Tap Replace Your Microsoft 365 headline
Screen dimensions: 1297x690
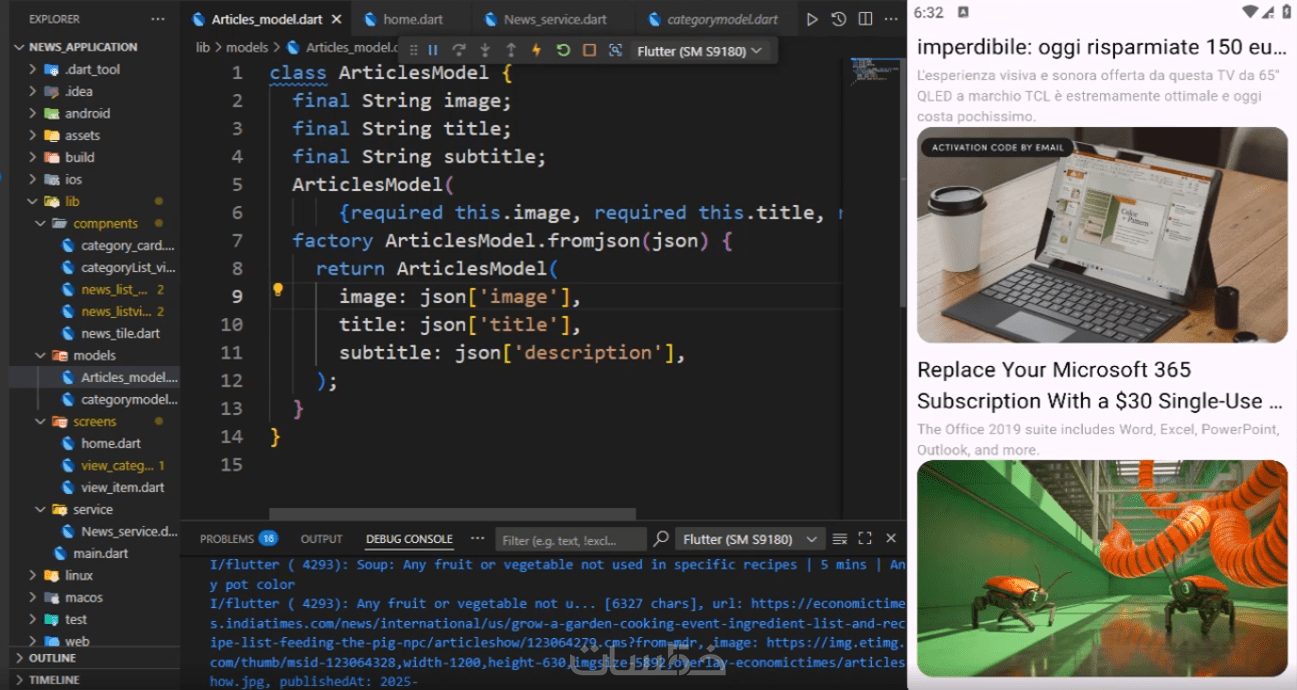point(1100,385)
